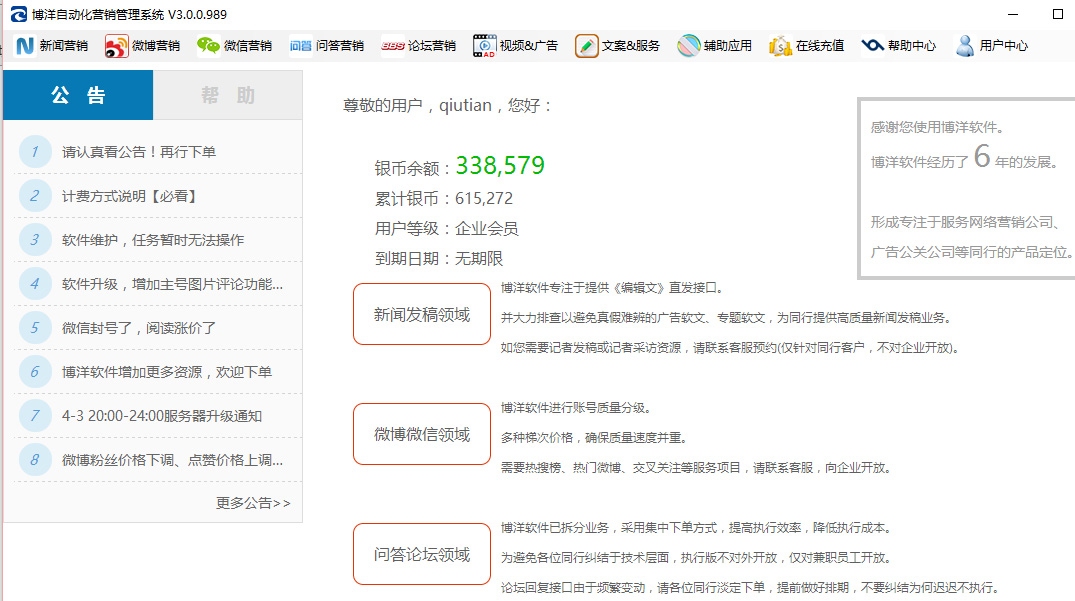Click the 论坛营销 BBS icon
The width and height of the screenshot is (1075, 601).
(393, 46)
